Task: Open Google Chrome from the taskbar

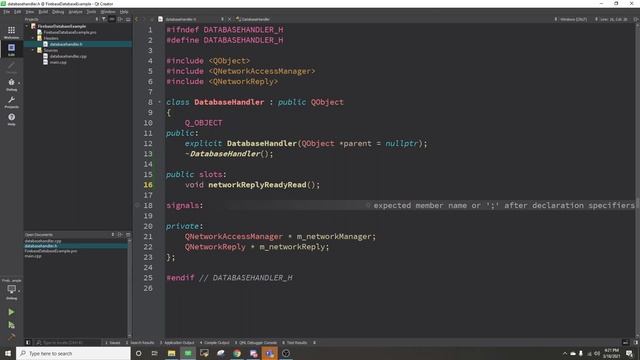Action: (x=237, y=353)
